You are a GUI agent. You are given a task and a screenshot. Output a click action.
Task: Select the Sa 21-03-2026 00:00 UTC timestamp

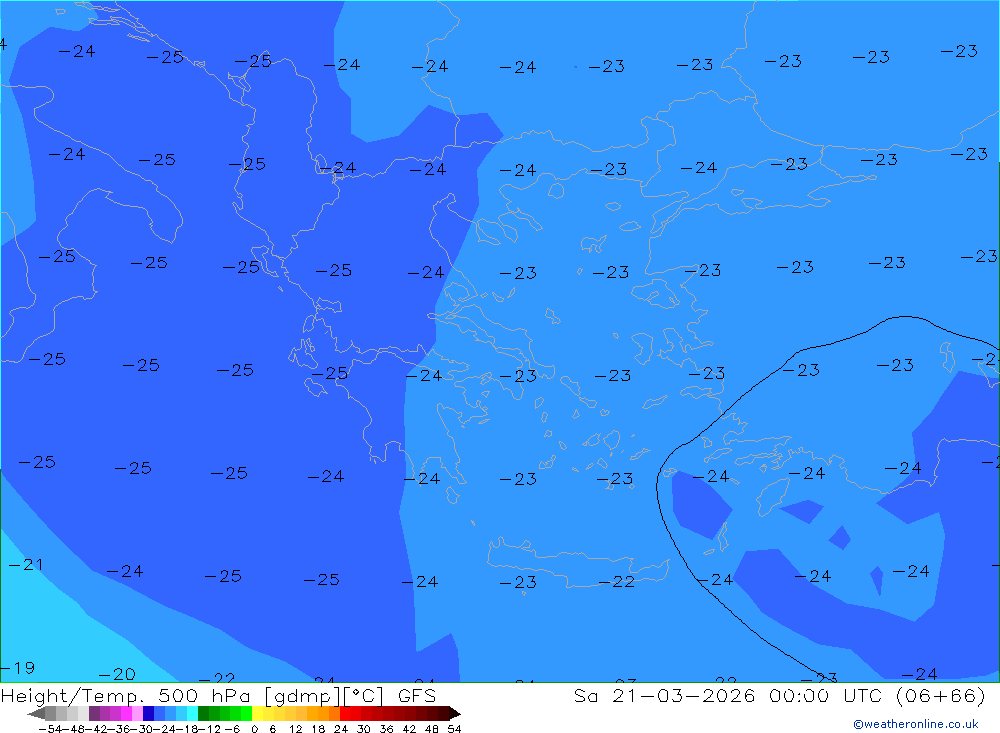click(727, 695)
